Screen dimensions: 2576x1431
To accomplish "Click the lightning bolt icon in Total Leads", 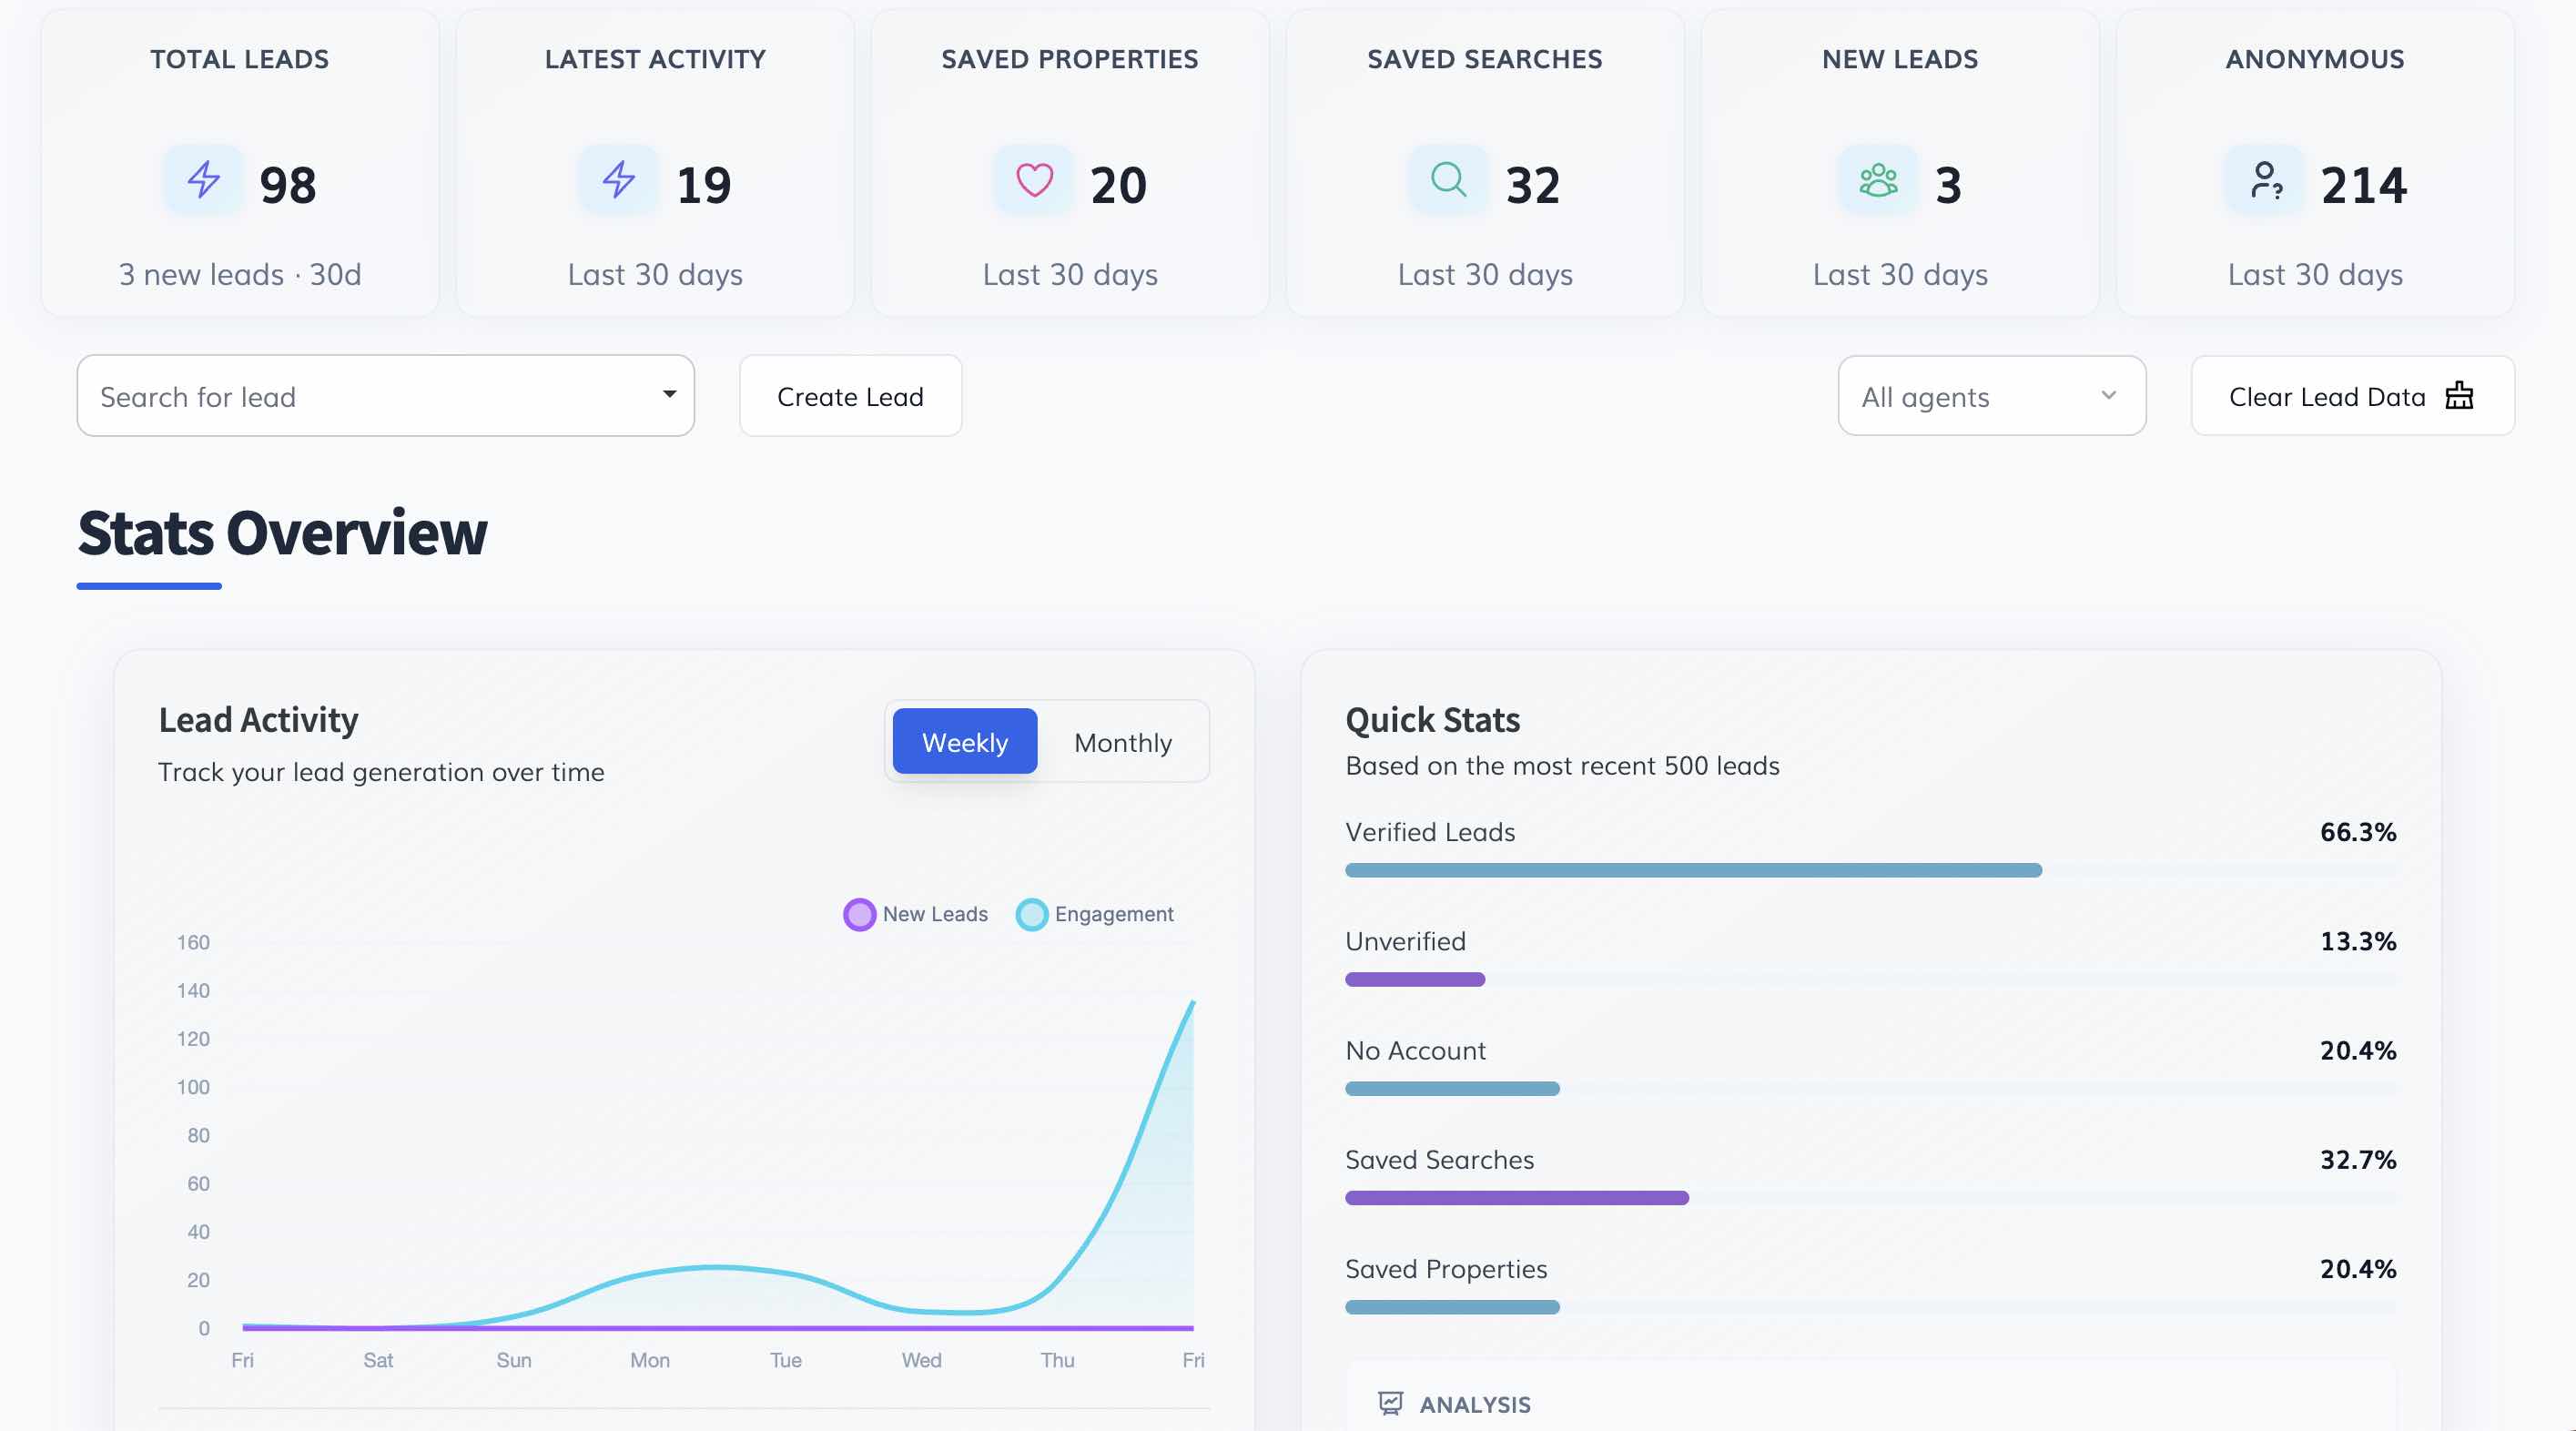I will 204,180.
